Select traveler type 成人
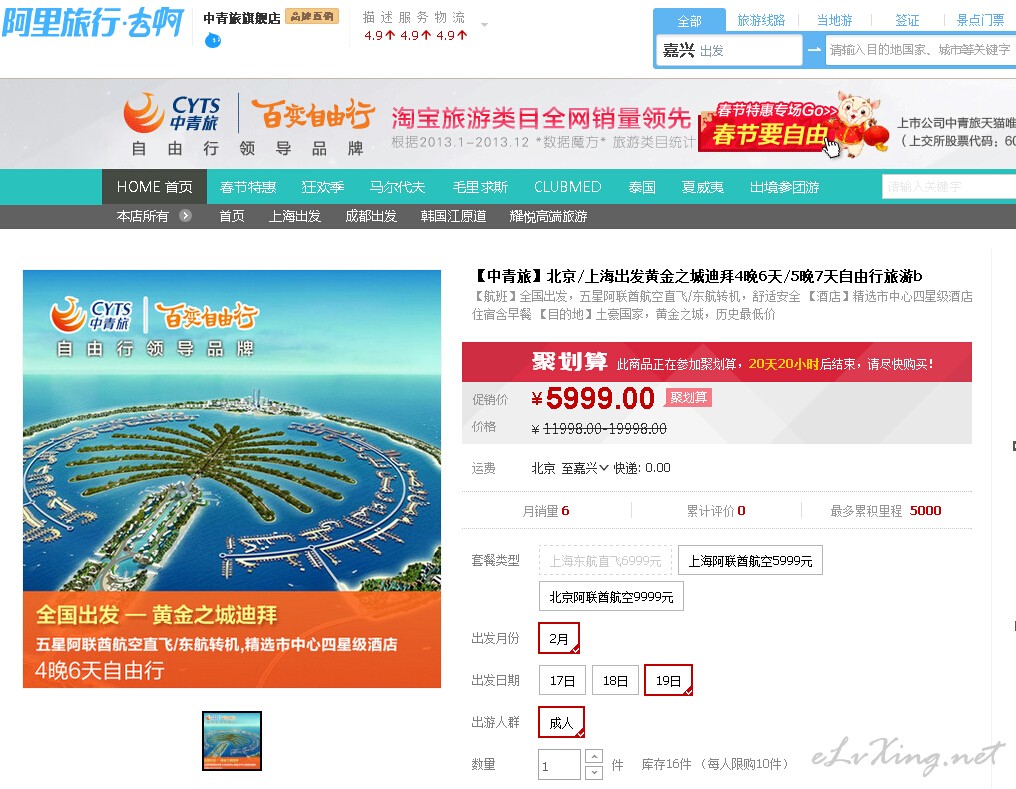Viewport: 1016px width, 789px height. (561, 723)
